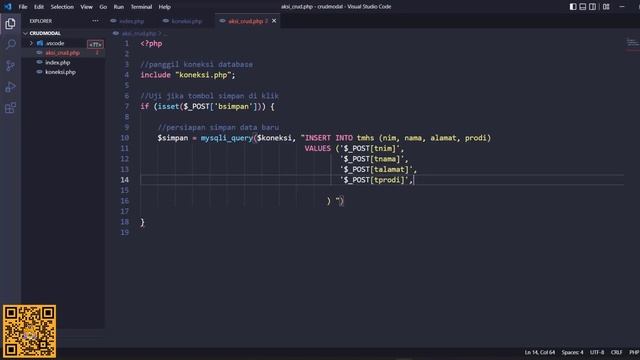Click the file icon beside index.php in Explorer
The height and width of the screenshot is (360, 640).
pos(40,62)
